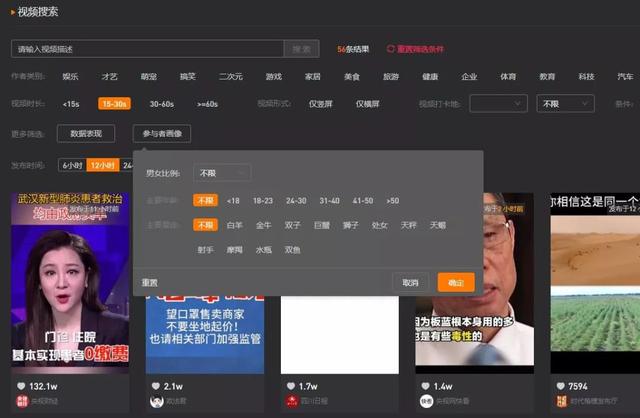Click the 央视网快看 author avatar icon
This screenshot has width=640, height=418.
(426, 401)
